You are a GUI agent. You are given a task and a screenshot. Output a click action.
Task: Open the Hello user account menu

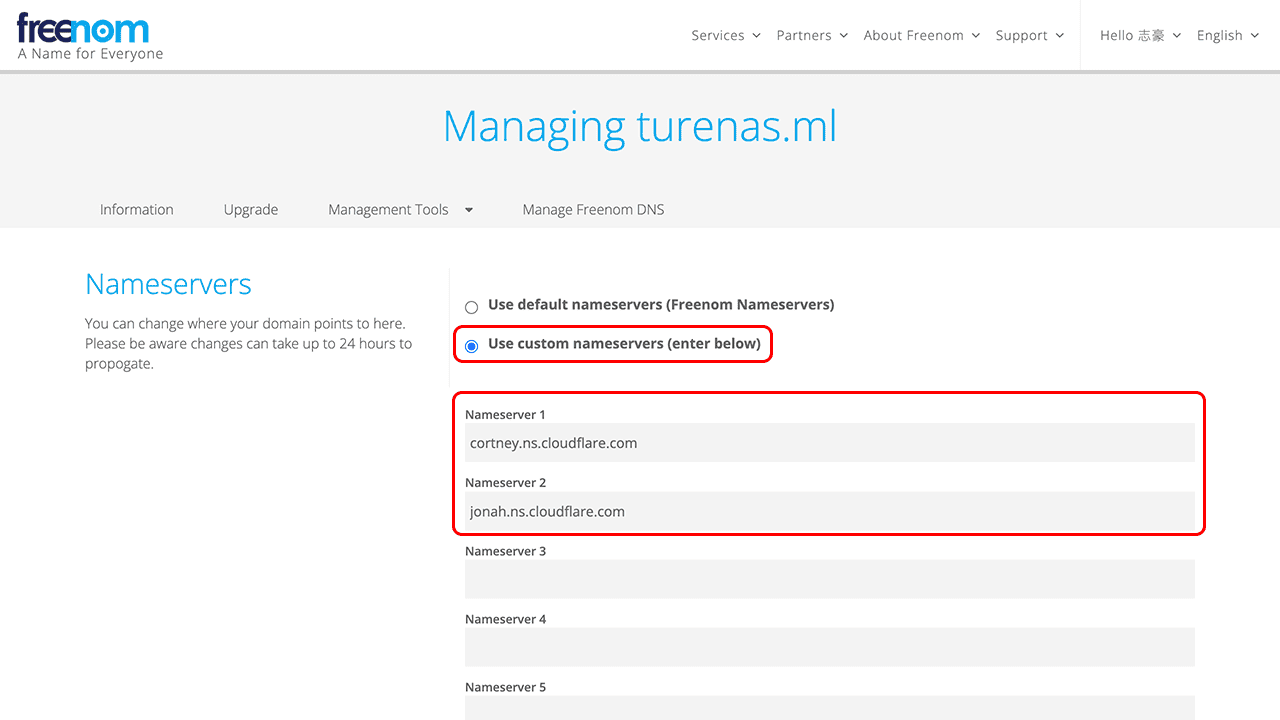(x=1139, y=35)
